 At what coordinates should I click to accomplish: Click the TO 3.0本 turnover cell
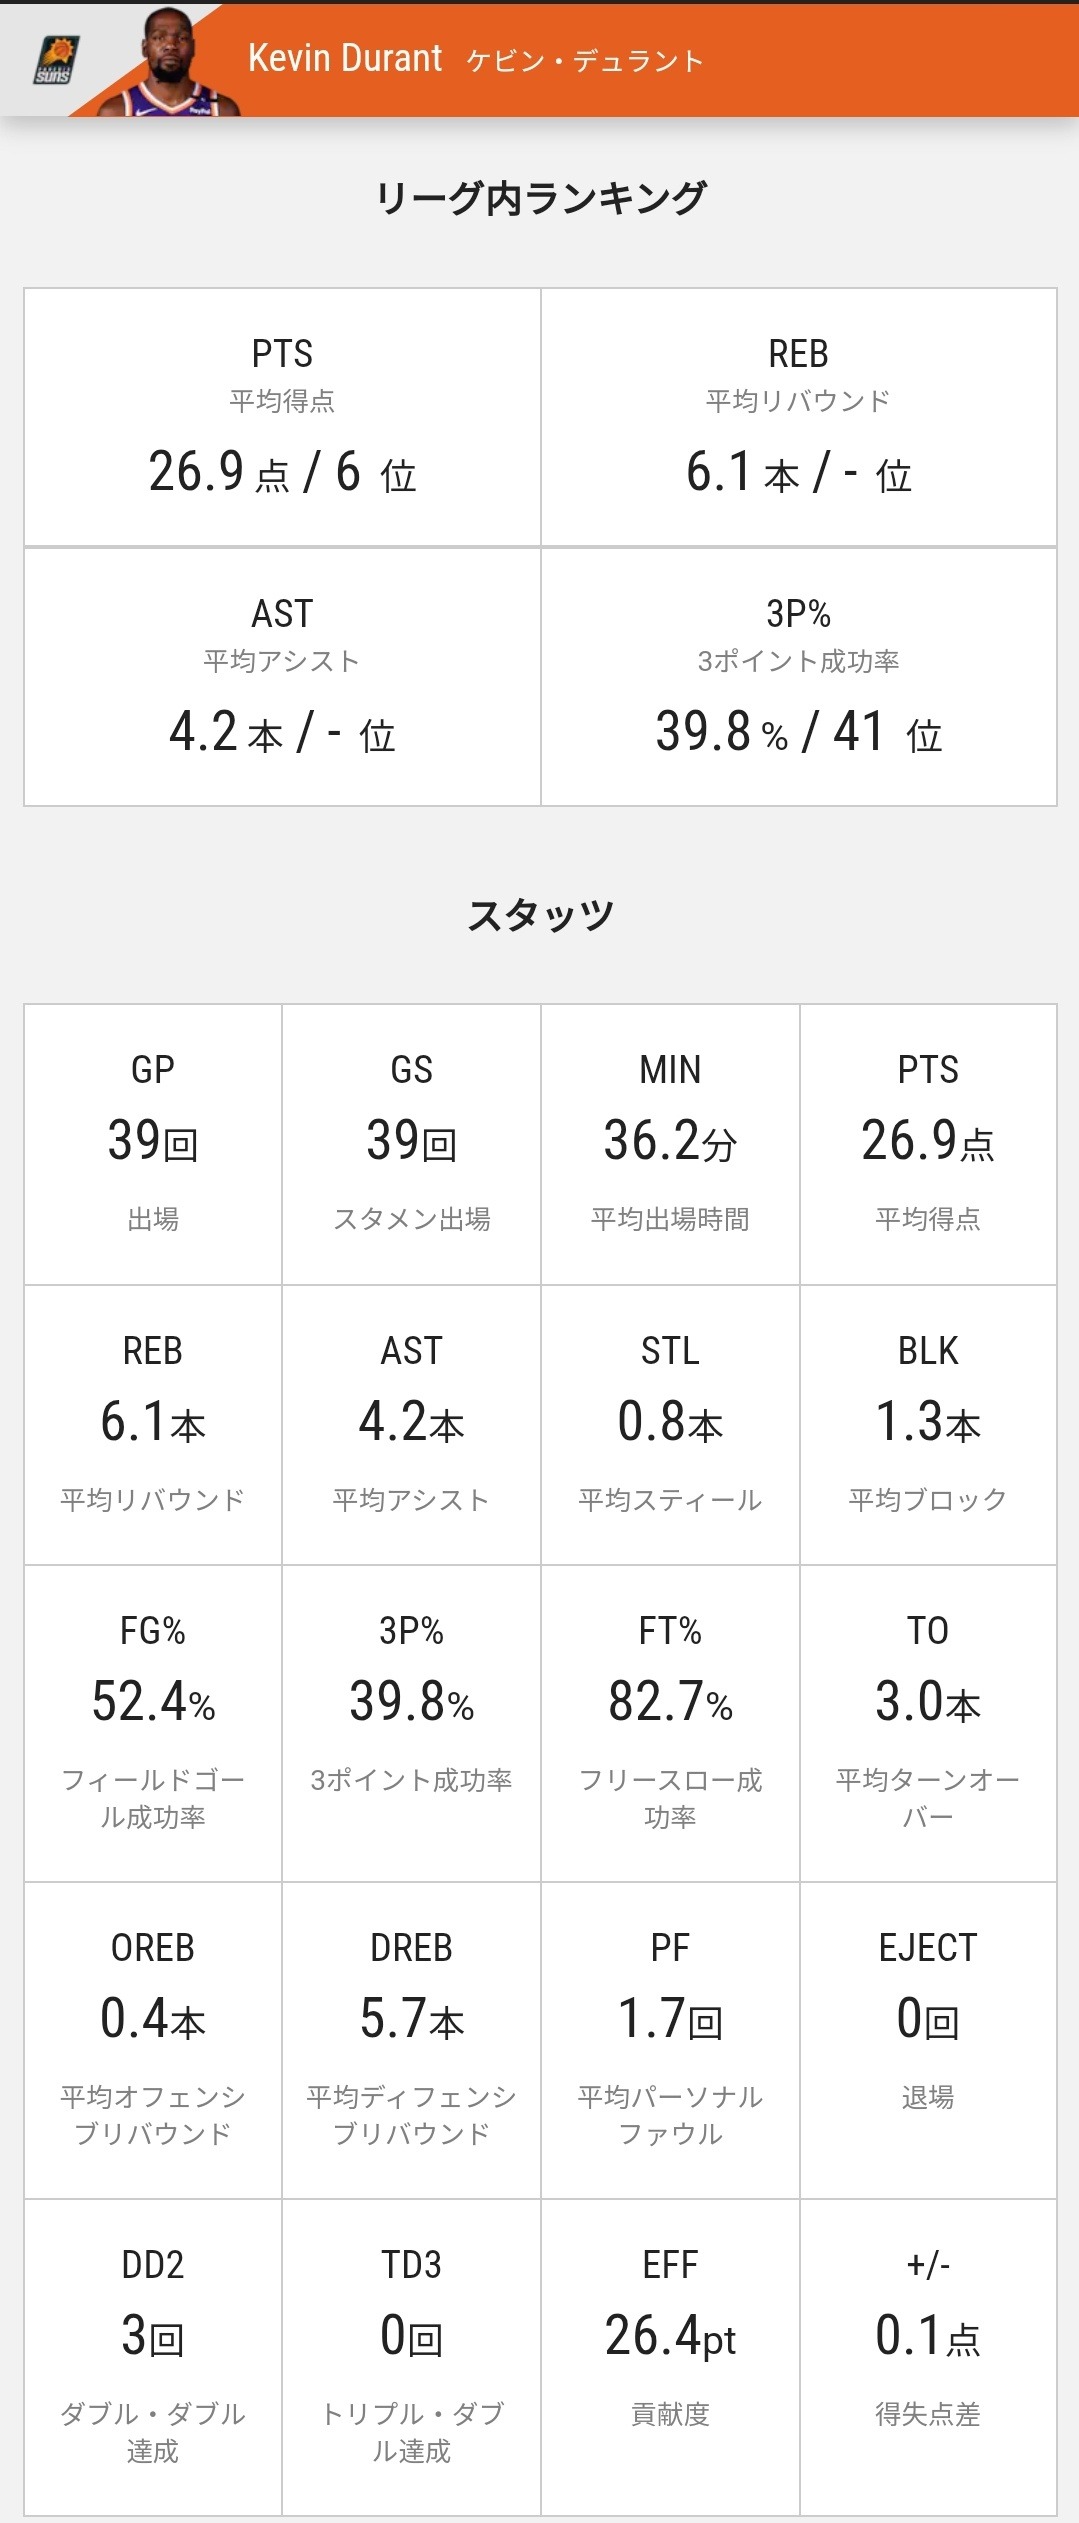[x=928, y=1723]
